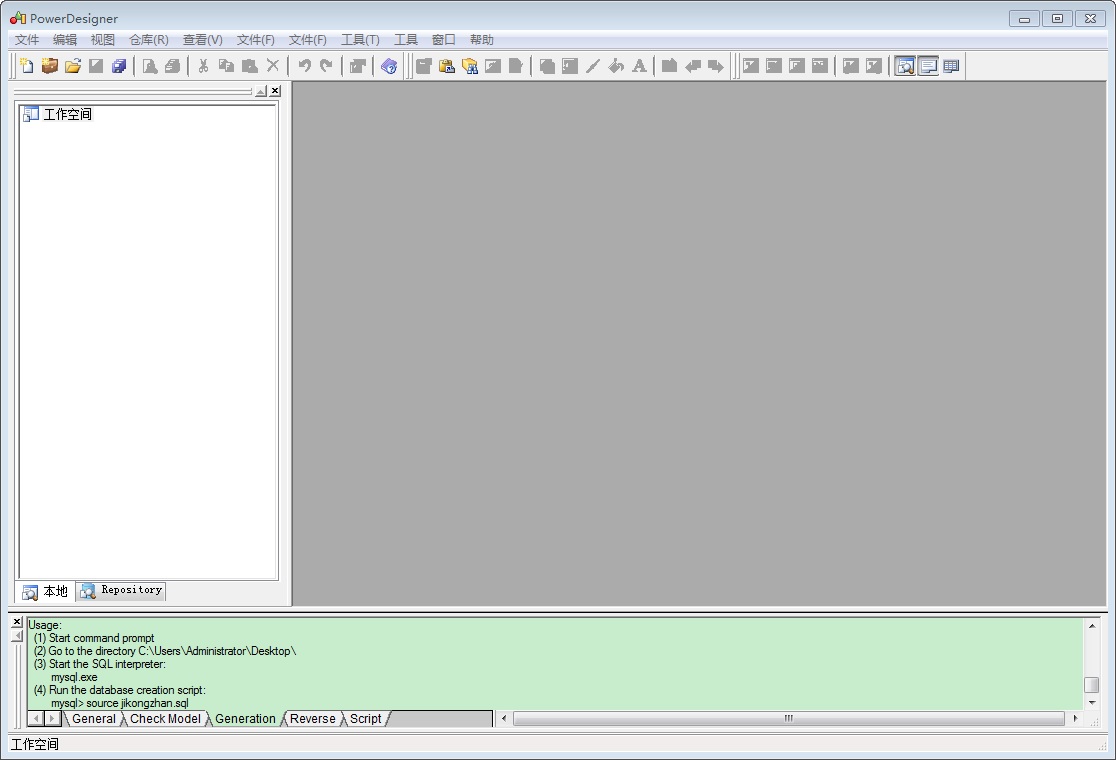
Task: Click the Save All multiple-disks icon
Action: [x=119, y=66]
